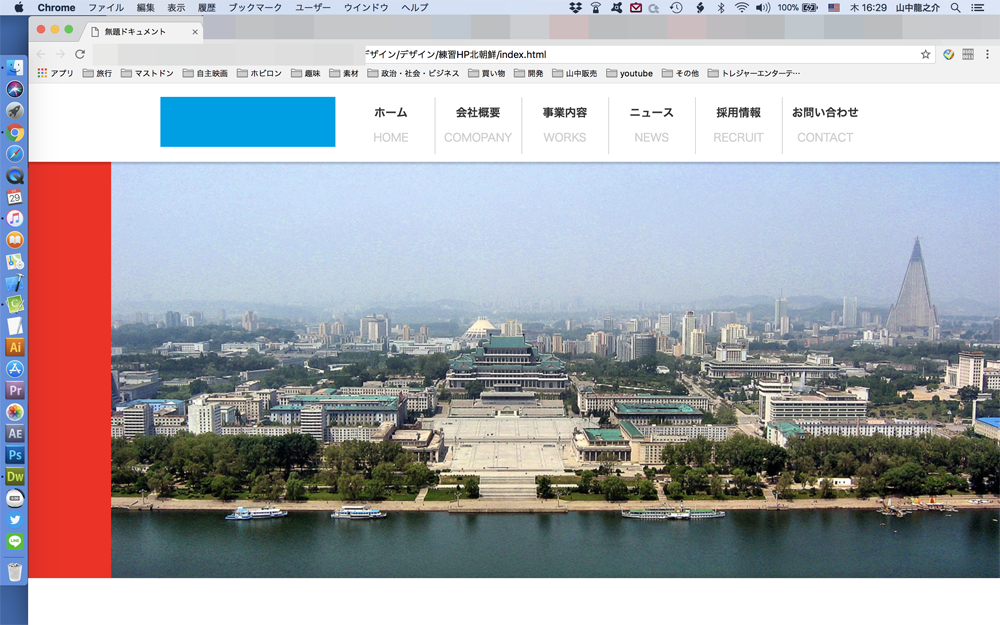
Task: Click the 会社概要 navigation link
Action: click(478, 113)
